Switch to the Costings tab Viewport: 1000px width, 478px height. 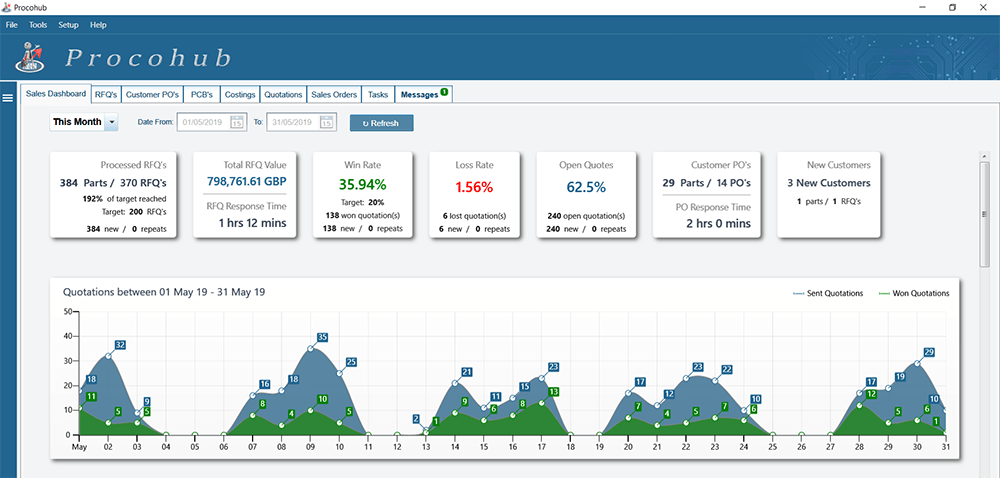click(240, 94)
